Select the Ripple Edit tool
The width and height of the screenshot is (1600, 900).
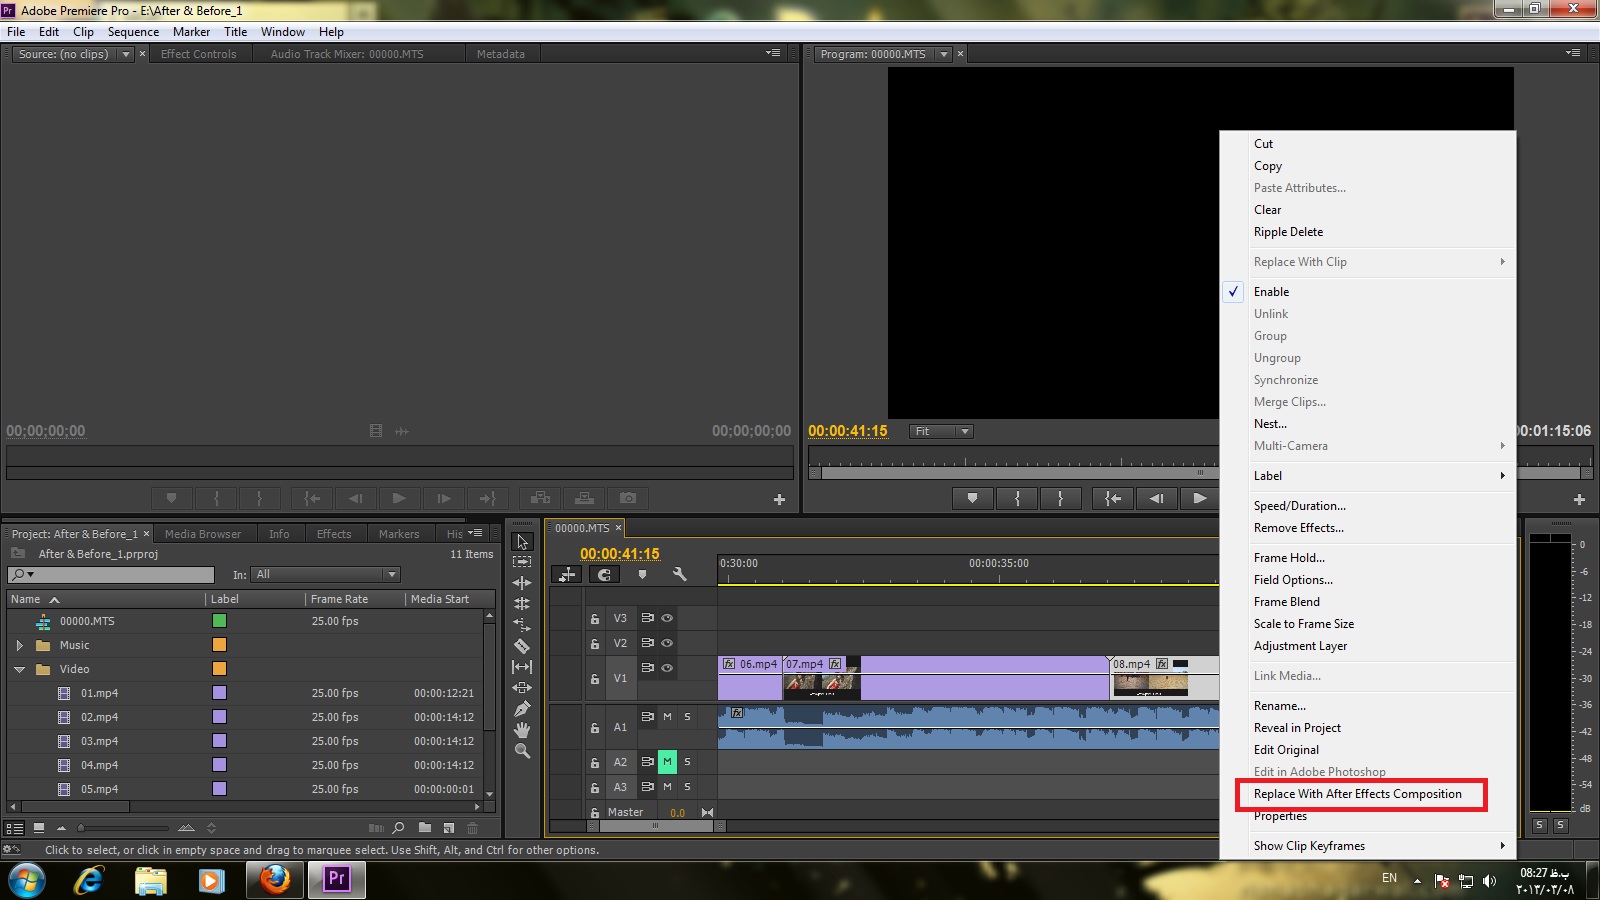coord(522,583)
